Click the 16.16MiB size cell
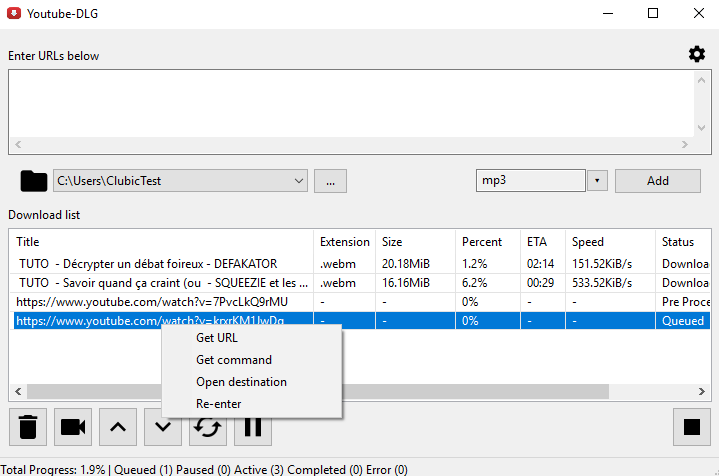Screen dimensions: 719x476 click(406, 283)
